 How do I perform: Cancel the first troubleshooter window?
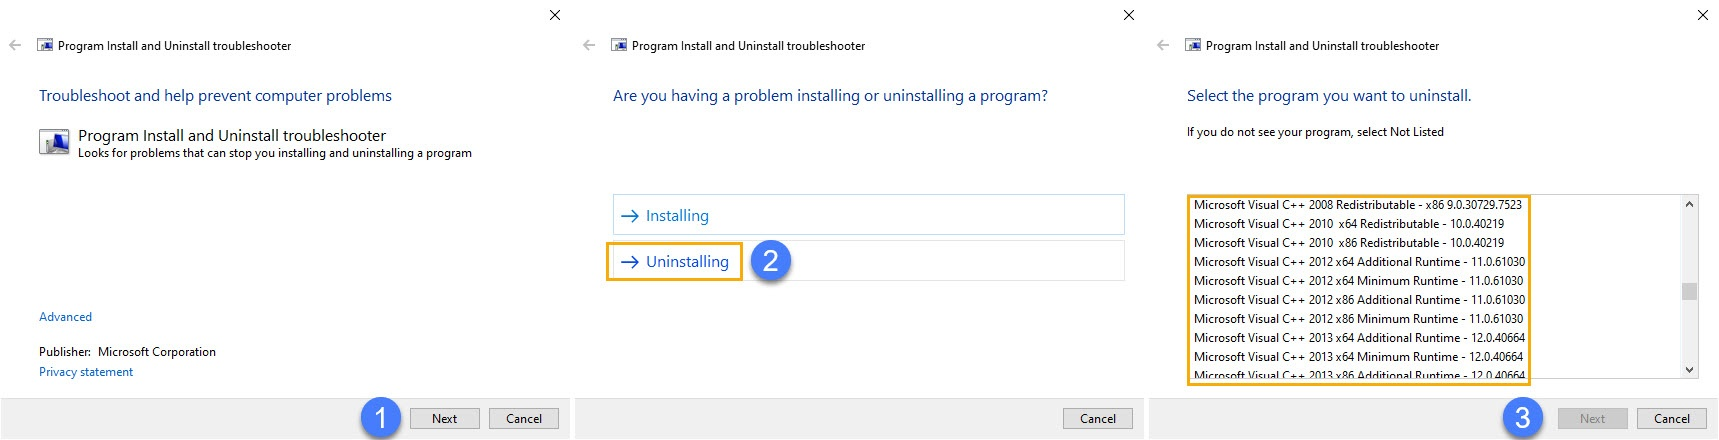click(524, 419)
